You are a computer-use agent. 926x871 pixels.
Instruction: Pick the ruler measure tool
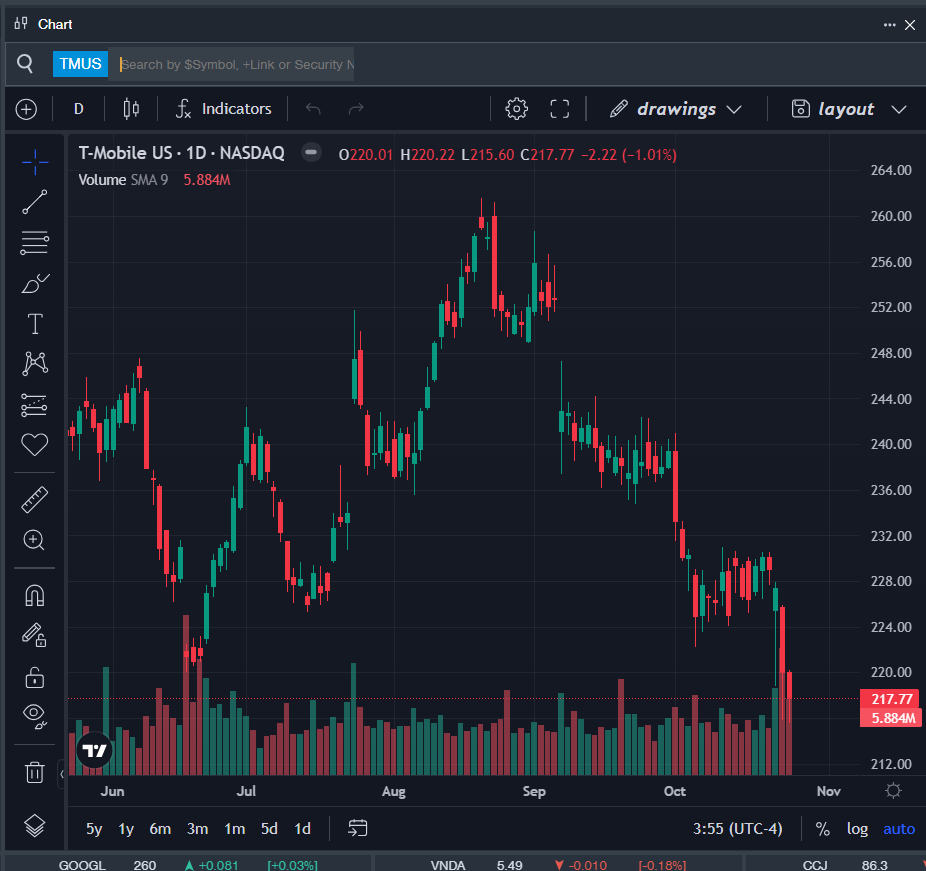[35, 499]
